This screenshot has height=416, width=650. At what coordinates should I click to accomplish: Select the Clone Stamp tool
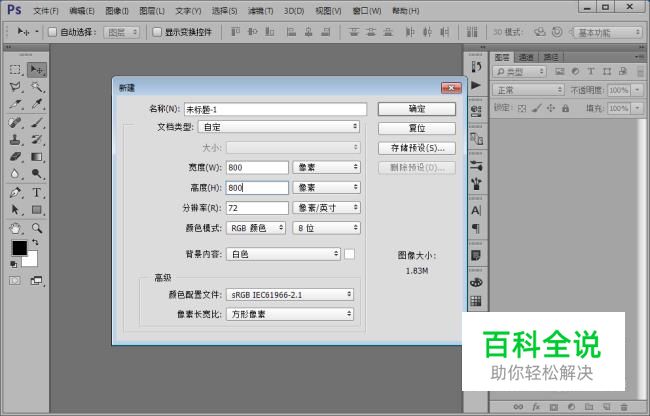pyautogui.click(x=15, y=140)
